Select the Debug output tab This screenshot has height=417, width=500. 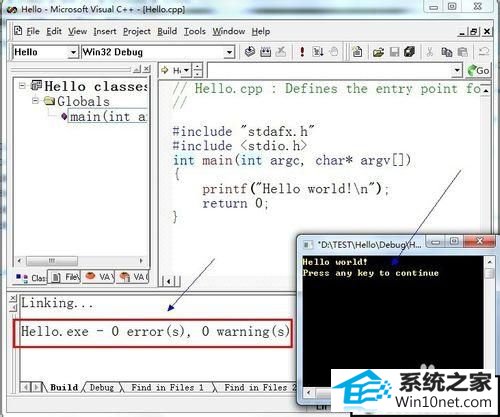(102, 388)
